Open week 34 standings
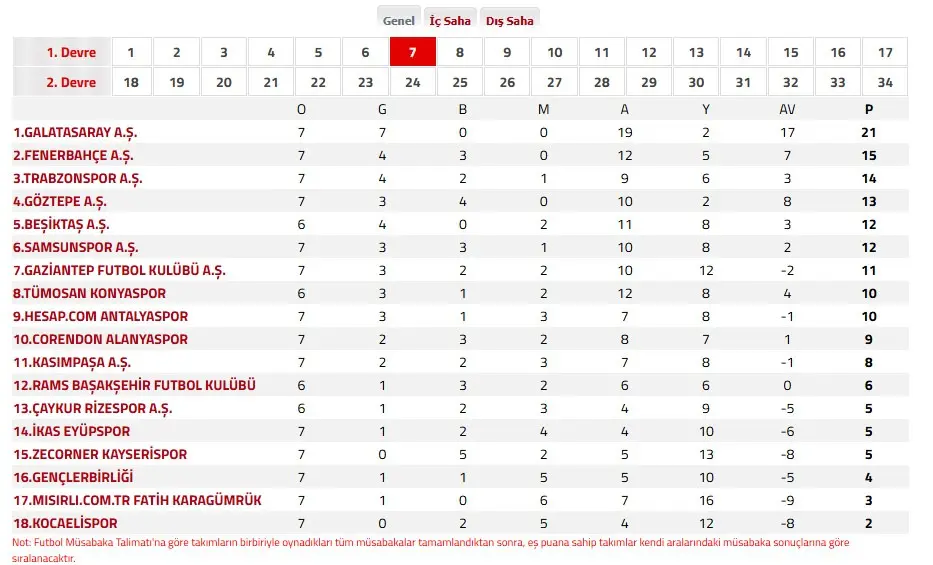Viewport: 933px width, 565px height. click(x=885, y=82)
